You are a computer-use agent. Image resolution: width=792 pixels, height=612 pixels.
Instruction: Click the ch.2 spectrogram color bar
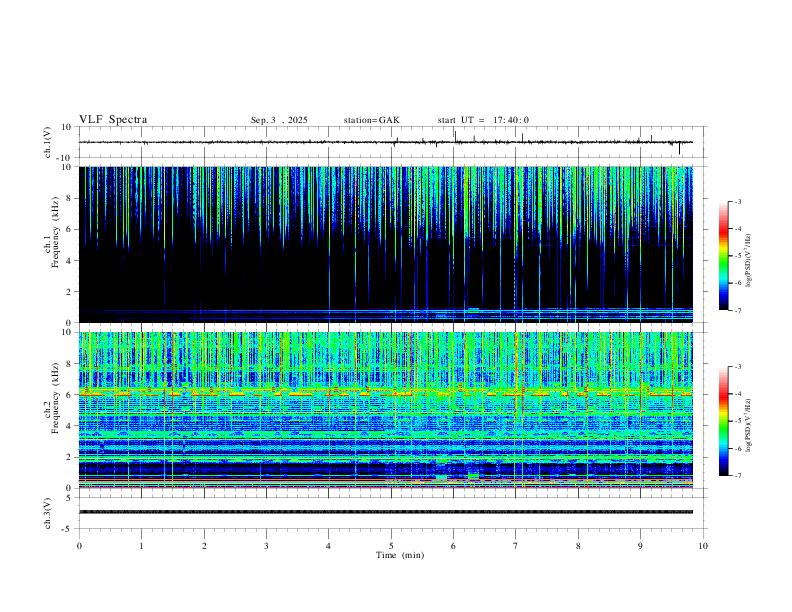click(723, 421)
